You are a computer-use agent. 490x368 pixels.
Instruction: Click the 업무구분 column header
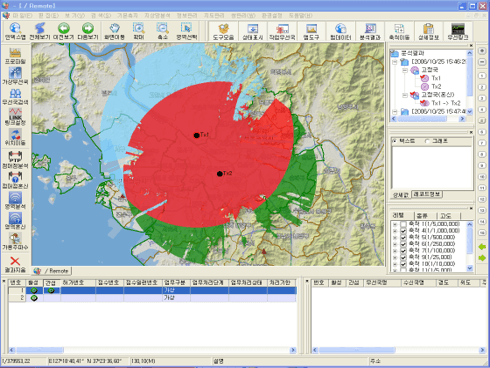point(176,283)
